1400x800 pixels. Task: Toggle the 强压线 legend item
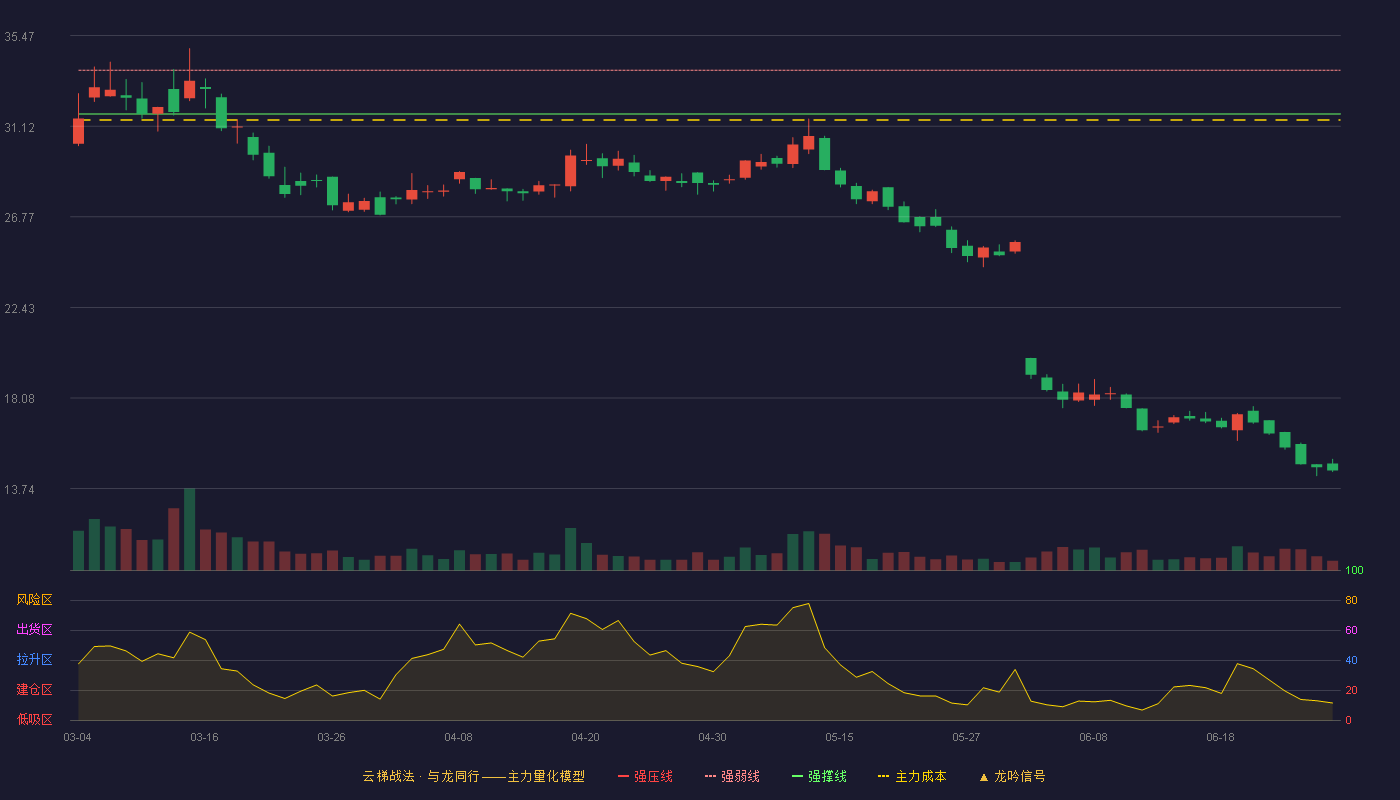click(645, 776)
